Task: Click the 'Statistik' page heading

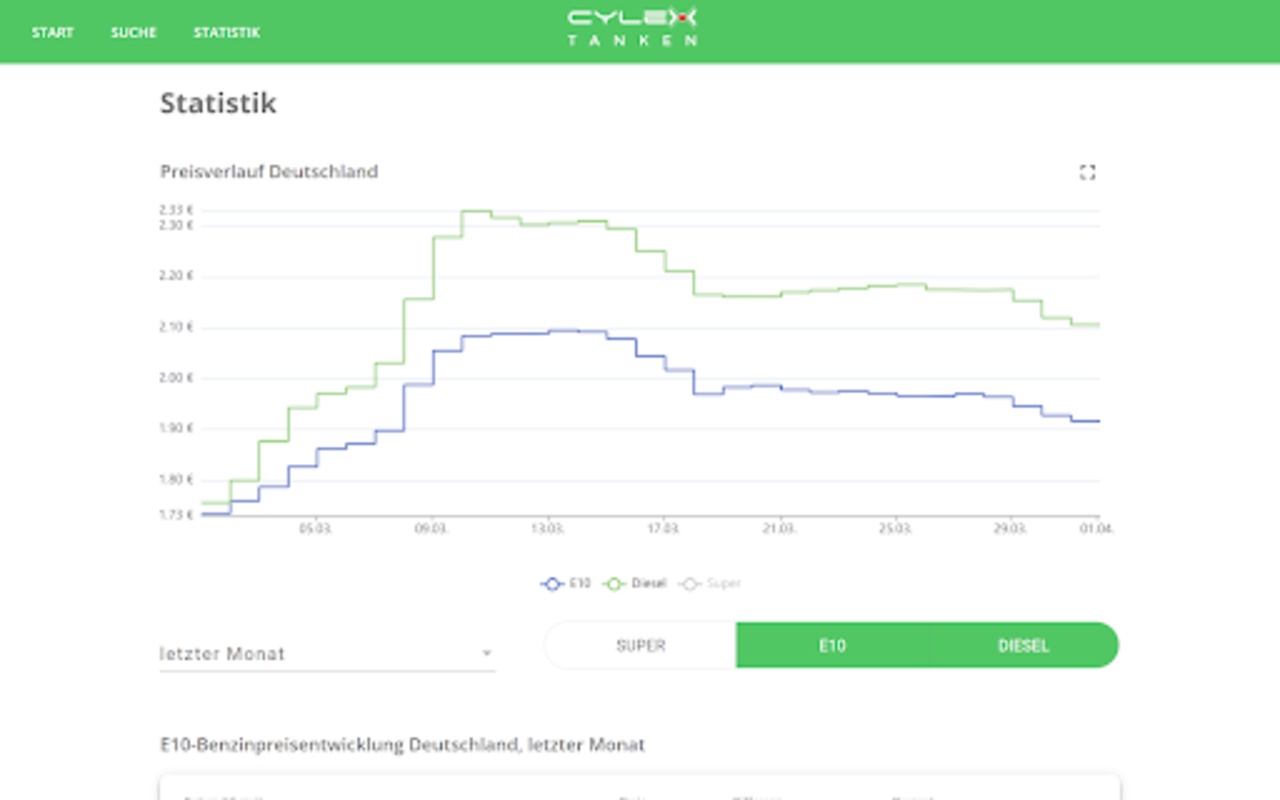Action: pos(218,103)
